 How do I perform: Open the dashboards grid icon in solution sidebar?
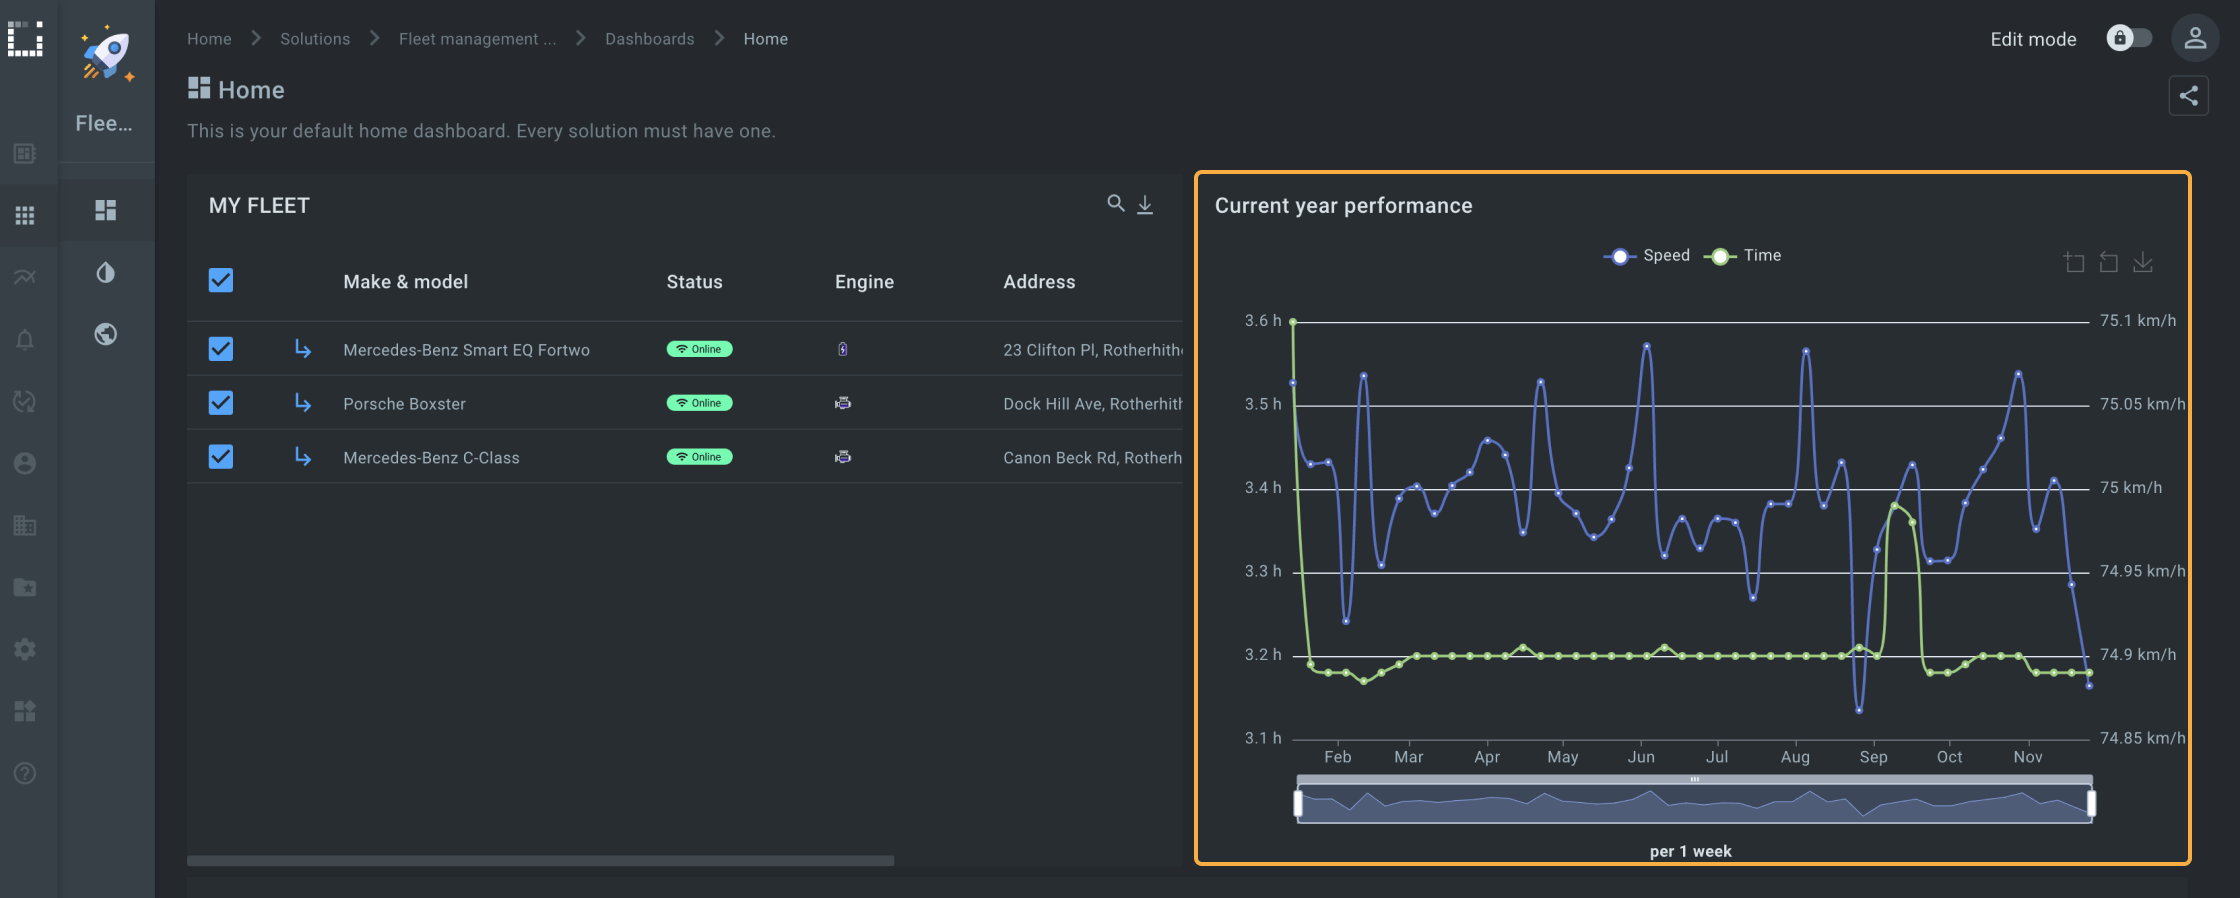pos(106,210)
